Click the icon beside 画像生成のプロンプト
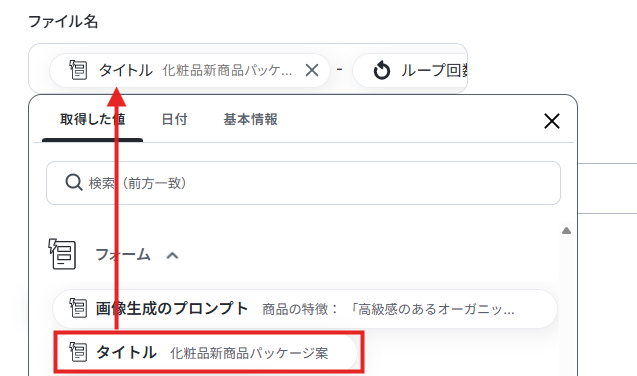Viewport: 637px width, 376px height. tap(78, 308)
